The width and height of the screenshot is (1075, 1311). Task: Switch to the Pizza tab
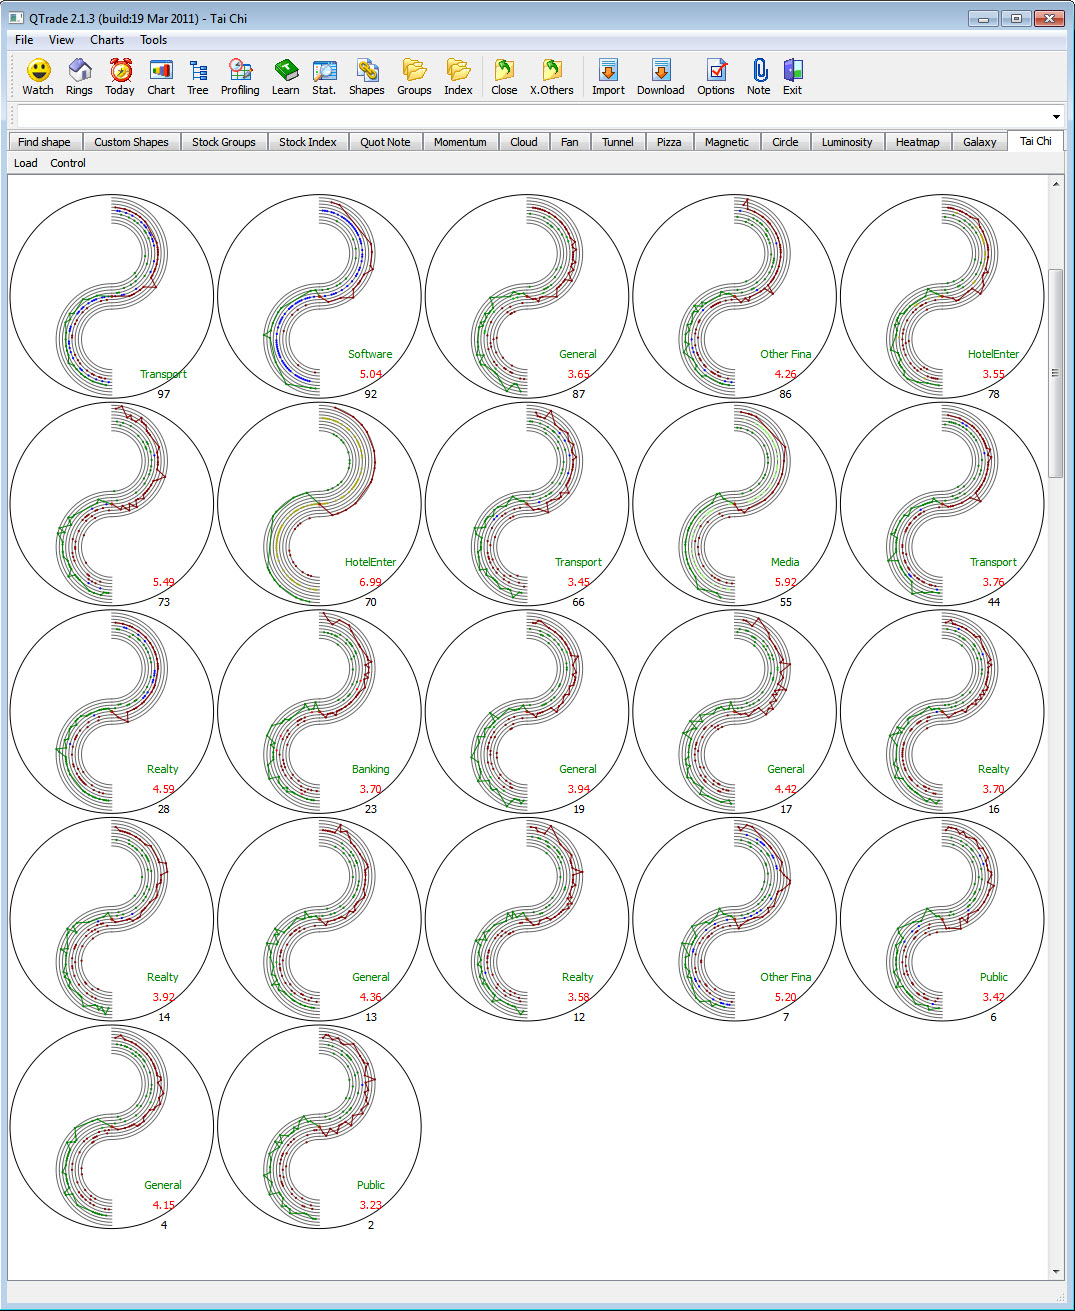tap(669, 141)
